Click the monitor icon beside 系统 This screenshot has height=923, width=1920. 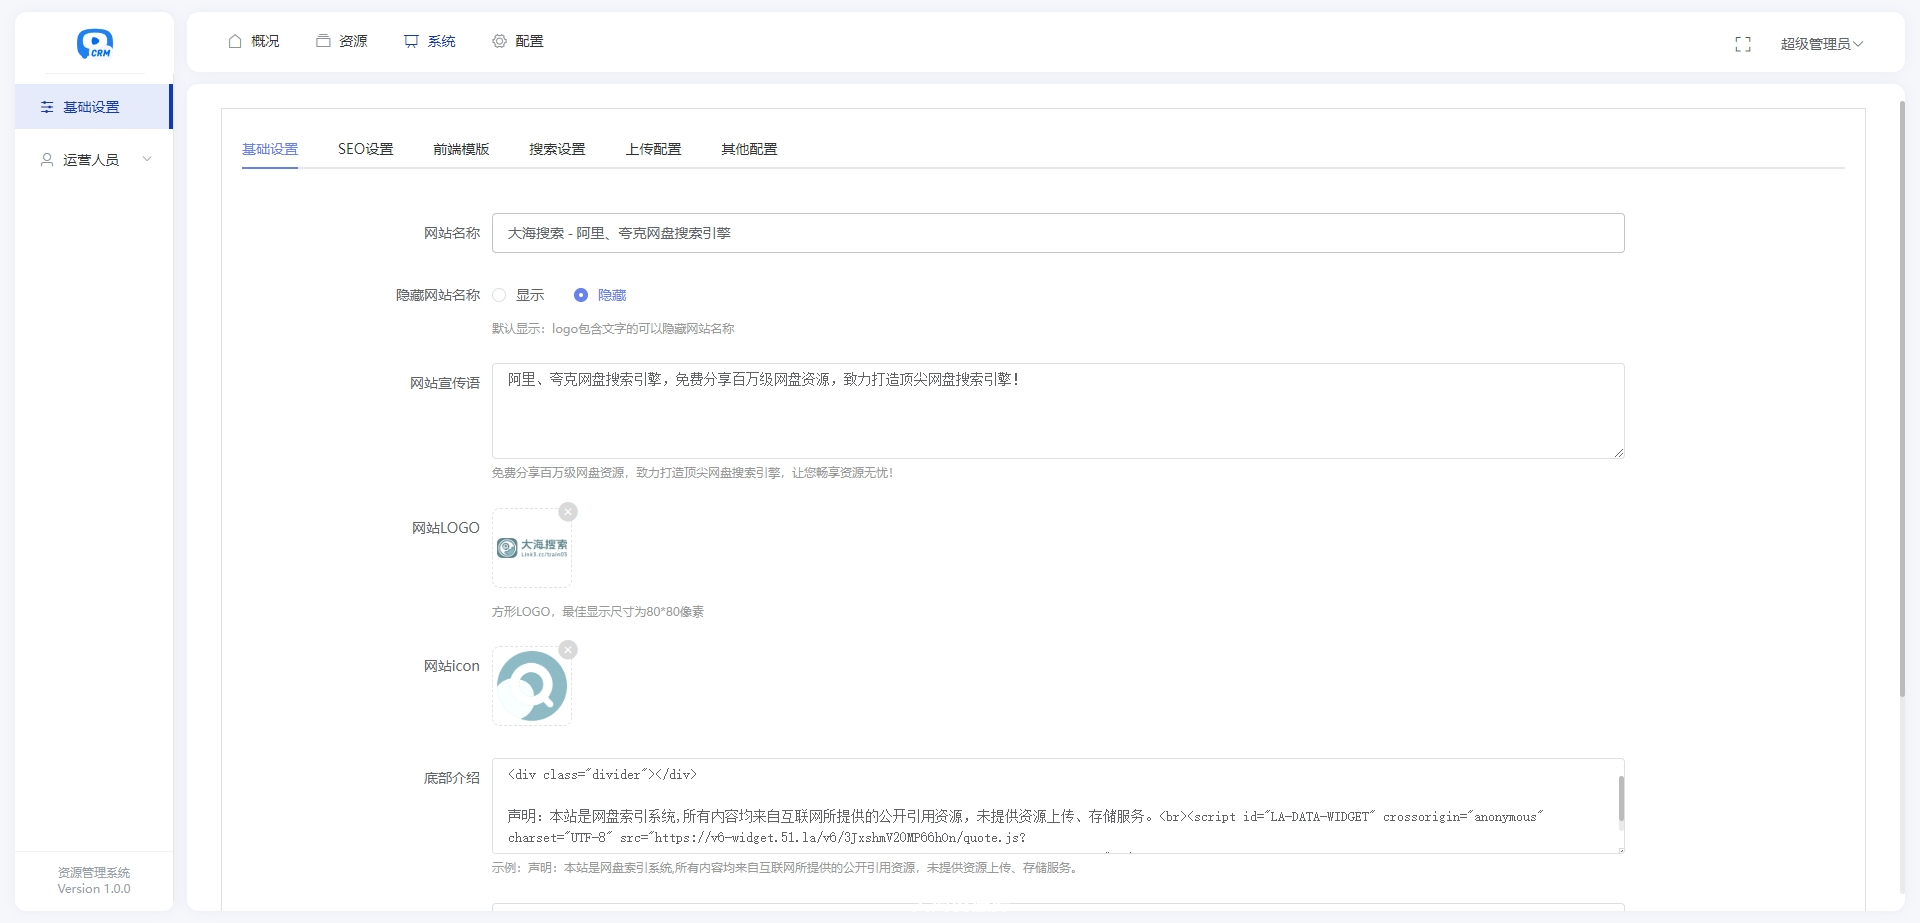pos(411,41)
